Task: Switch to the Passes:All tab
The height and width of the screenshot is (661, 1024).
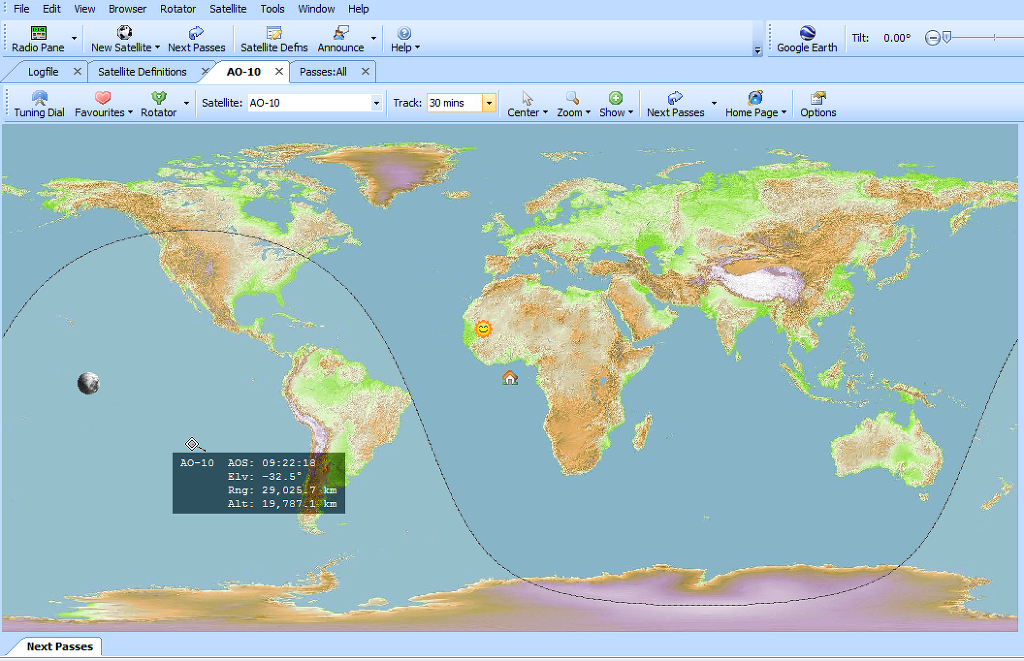Action: point(323,72)
